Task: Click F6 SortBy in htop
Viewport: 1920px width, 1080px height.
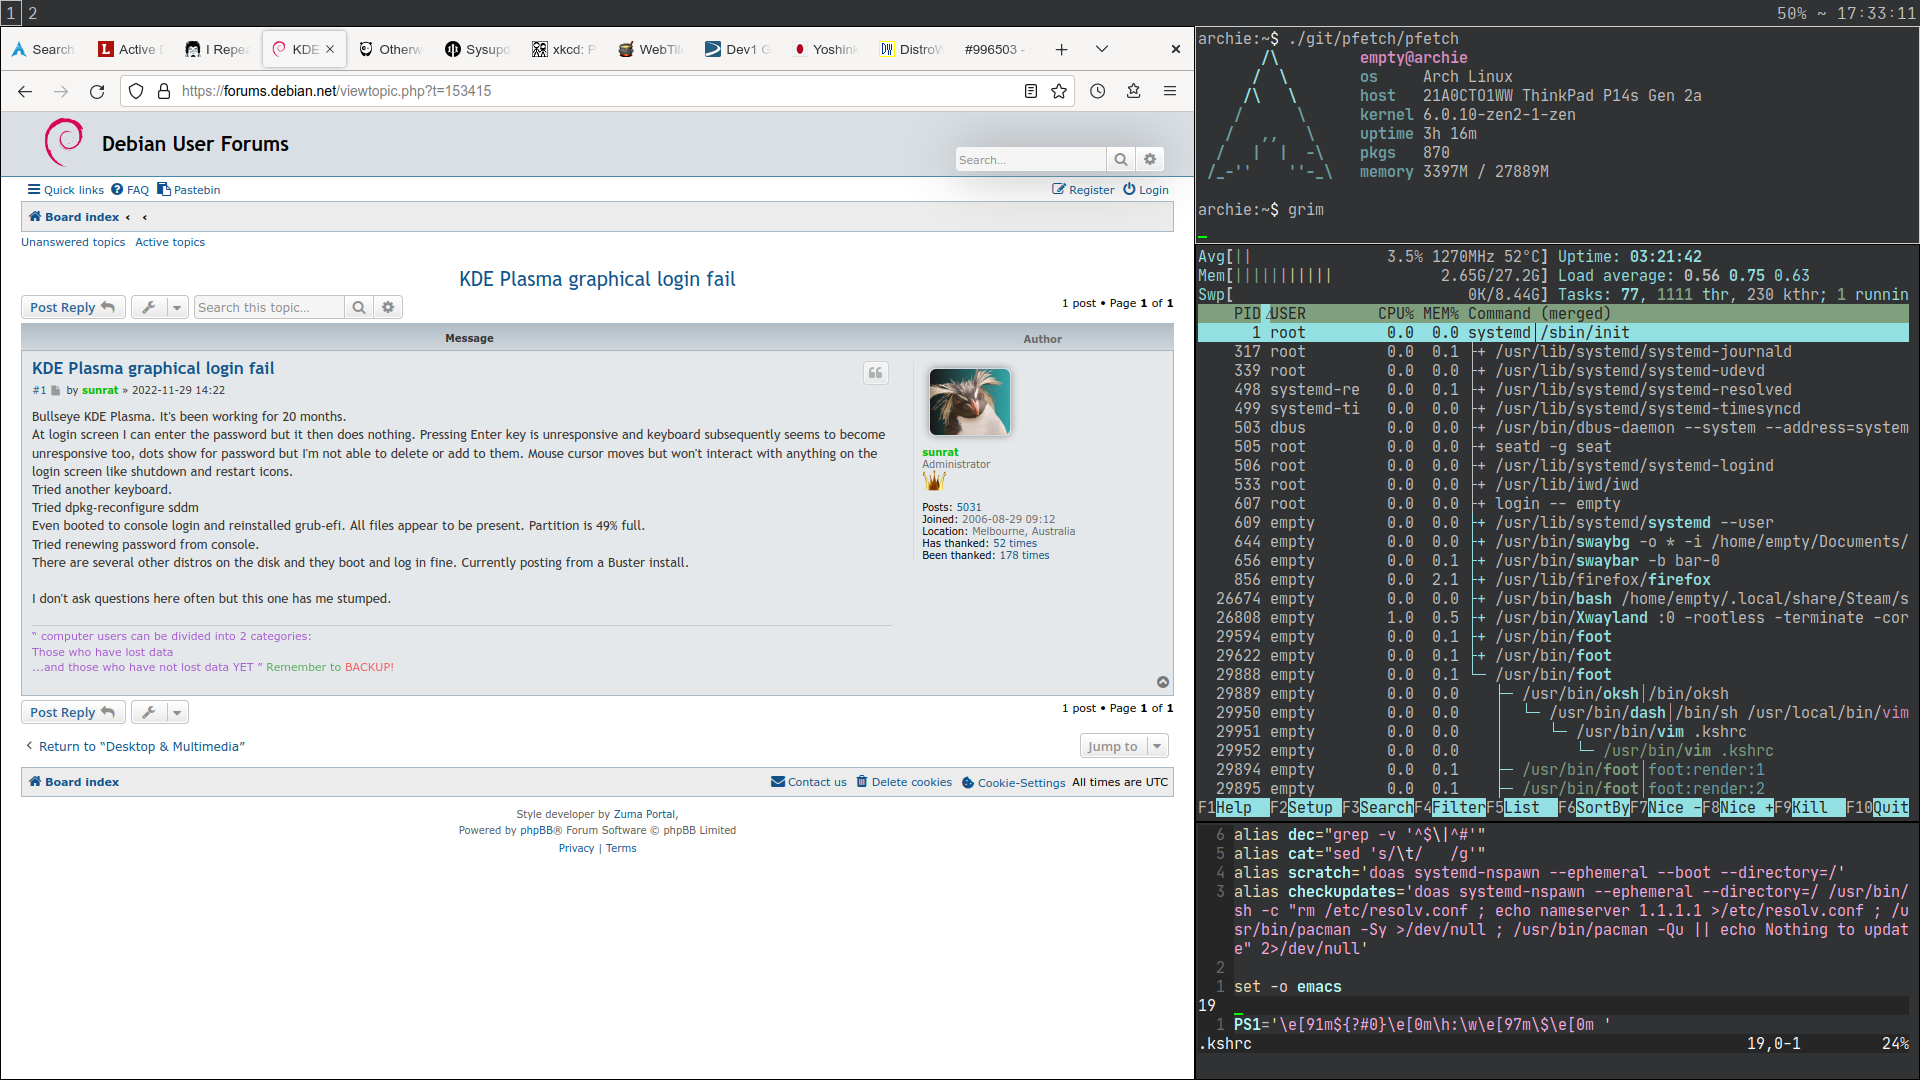Action: (1594, 808)
